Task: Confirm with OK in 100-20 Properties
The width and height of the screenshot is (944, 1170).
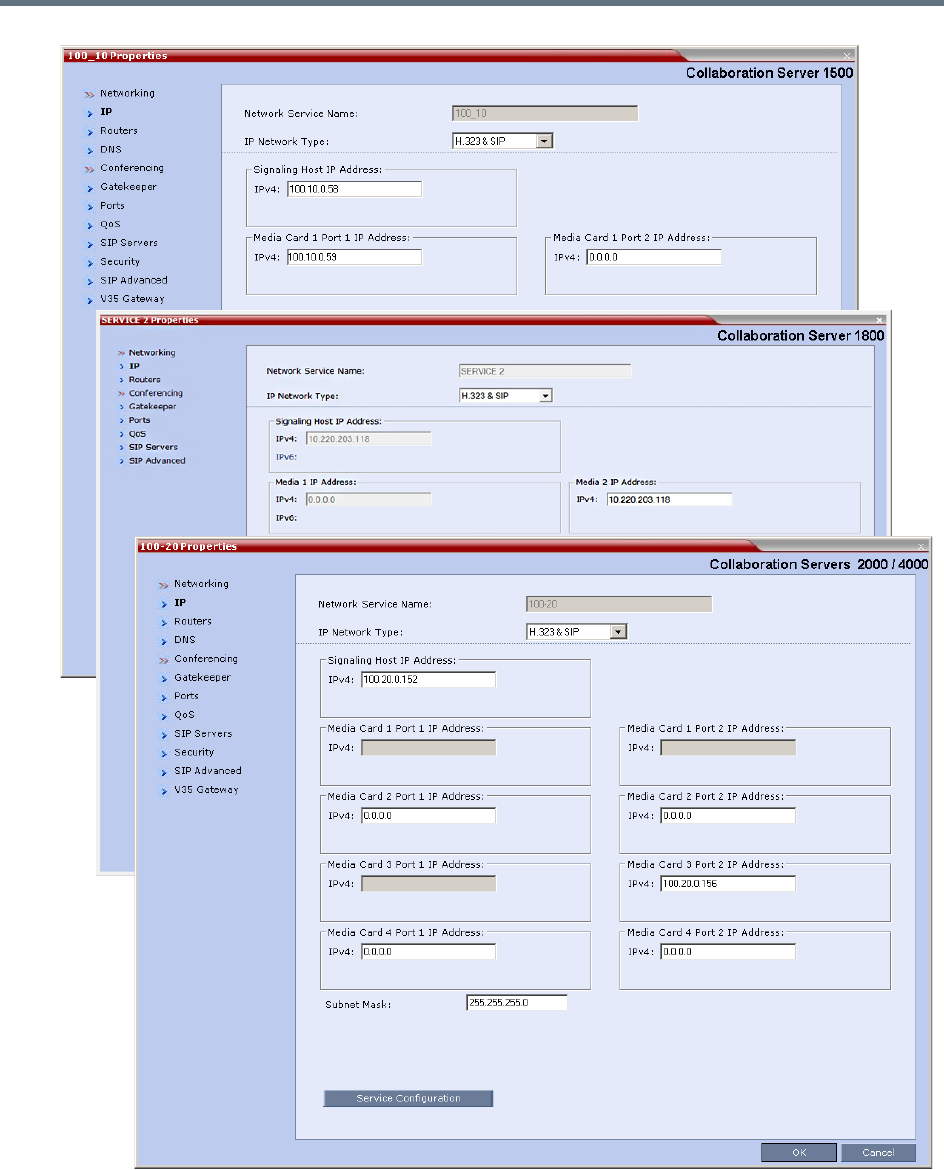Action: coord(798,1152)
